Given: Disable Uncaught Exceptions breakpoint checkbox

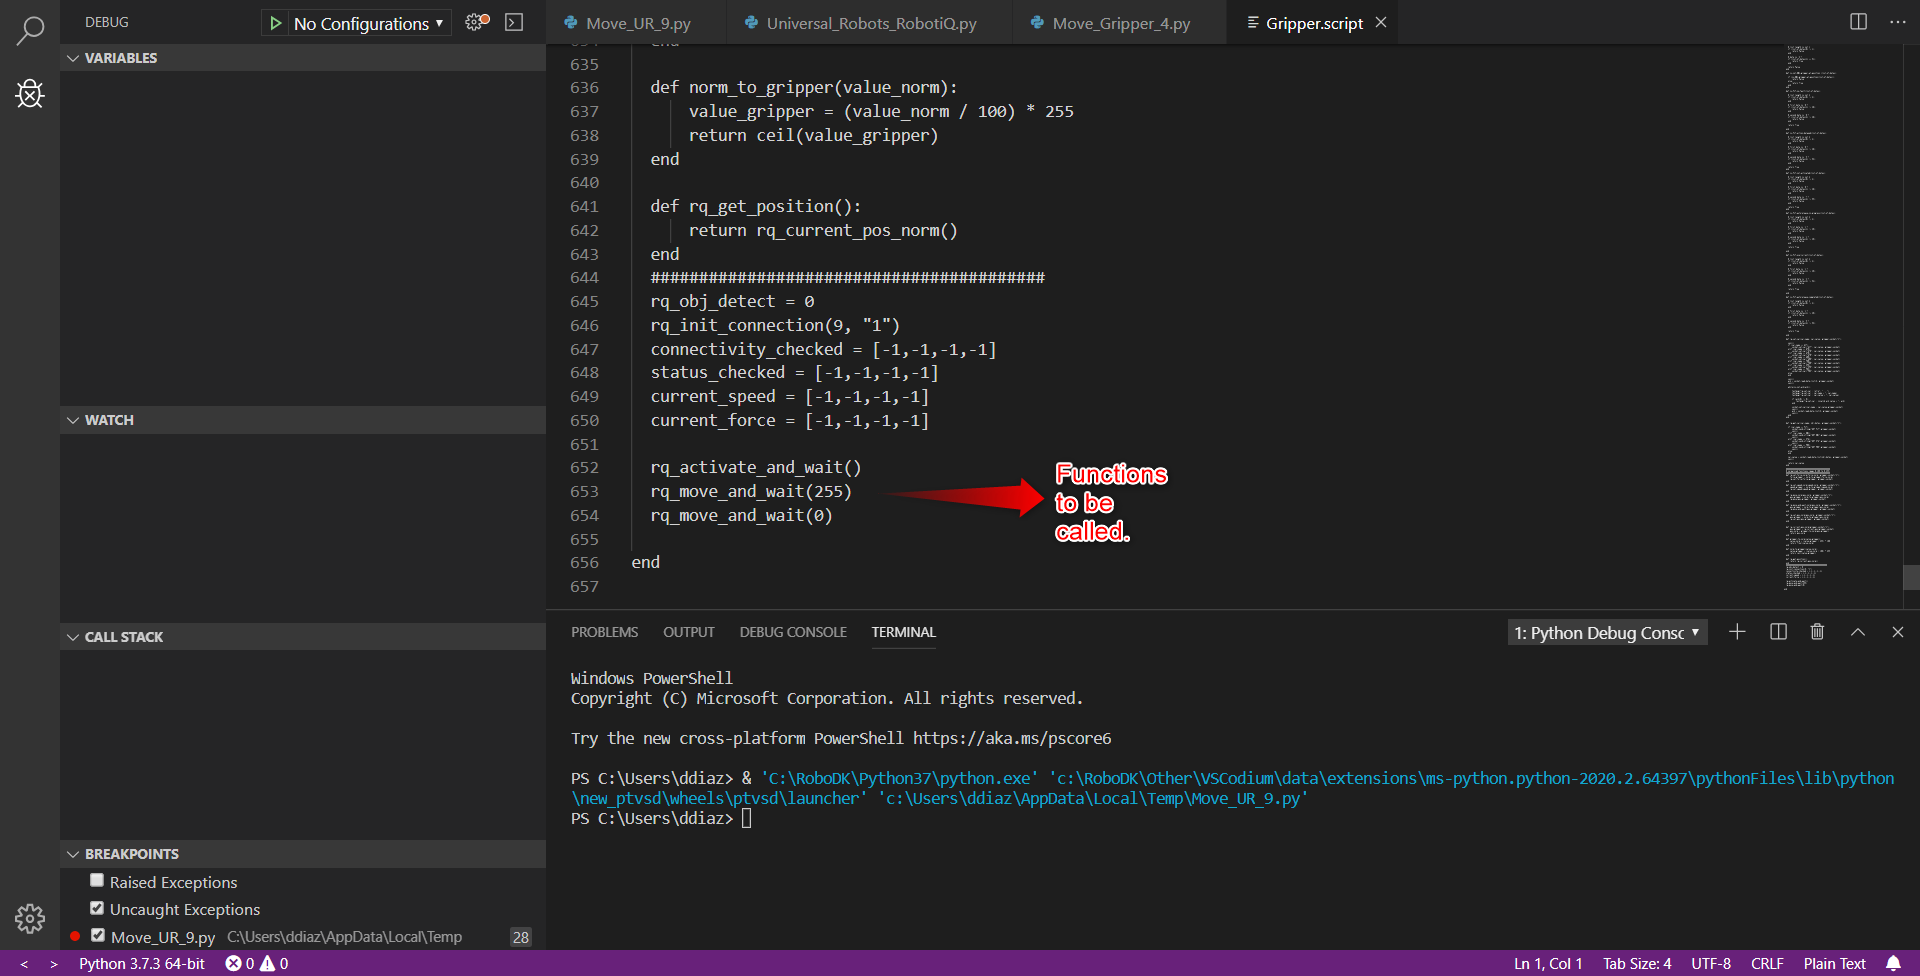Looking at the screenshot, I should 97,908.
